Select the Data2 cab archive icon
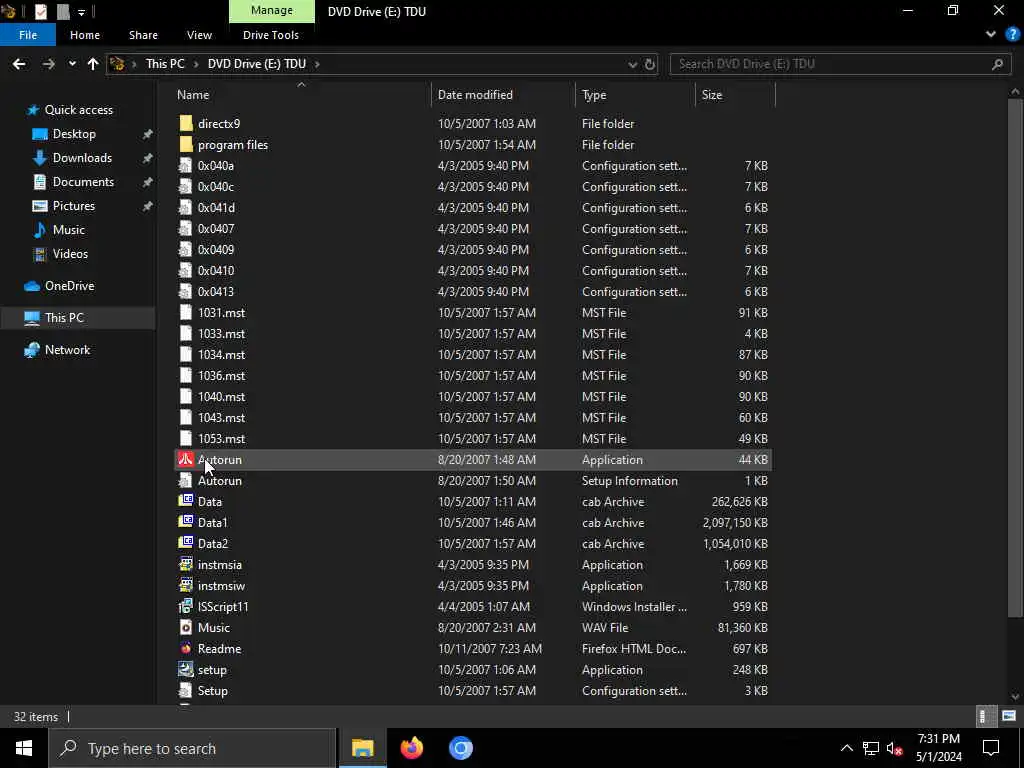 coord(186,543)
